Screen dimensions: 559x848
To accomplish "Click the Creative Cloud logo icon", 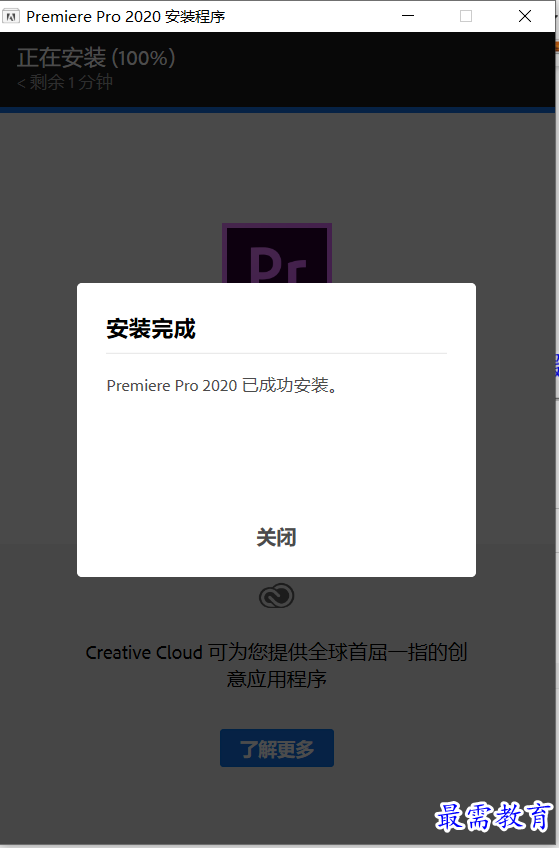I will point(276,596).
